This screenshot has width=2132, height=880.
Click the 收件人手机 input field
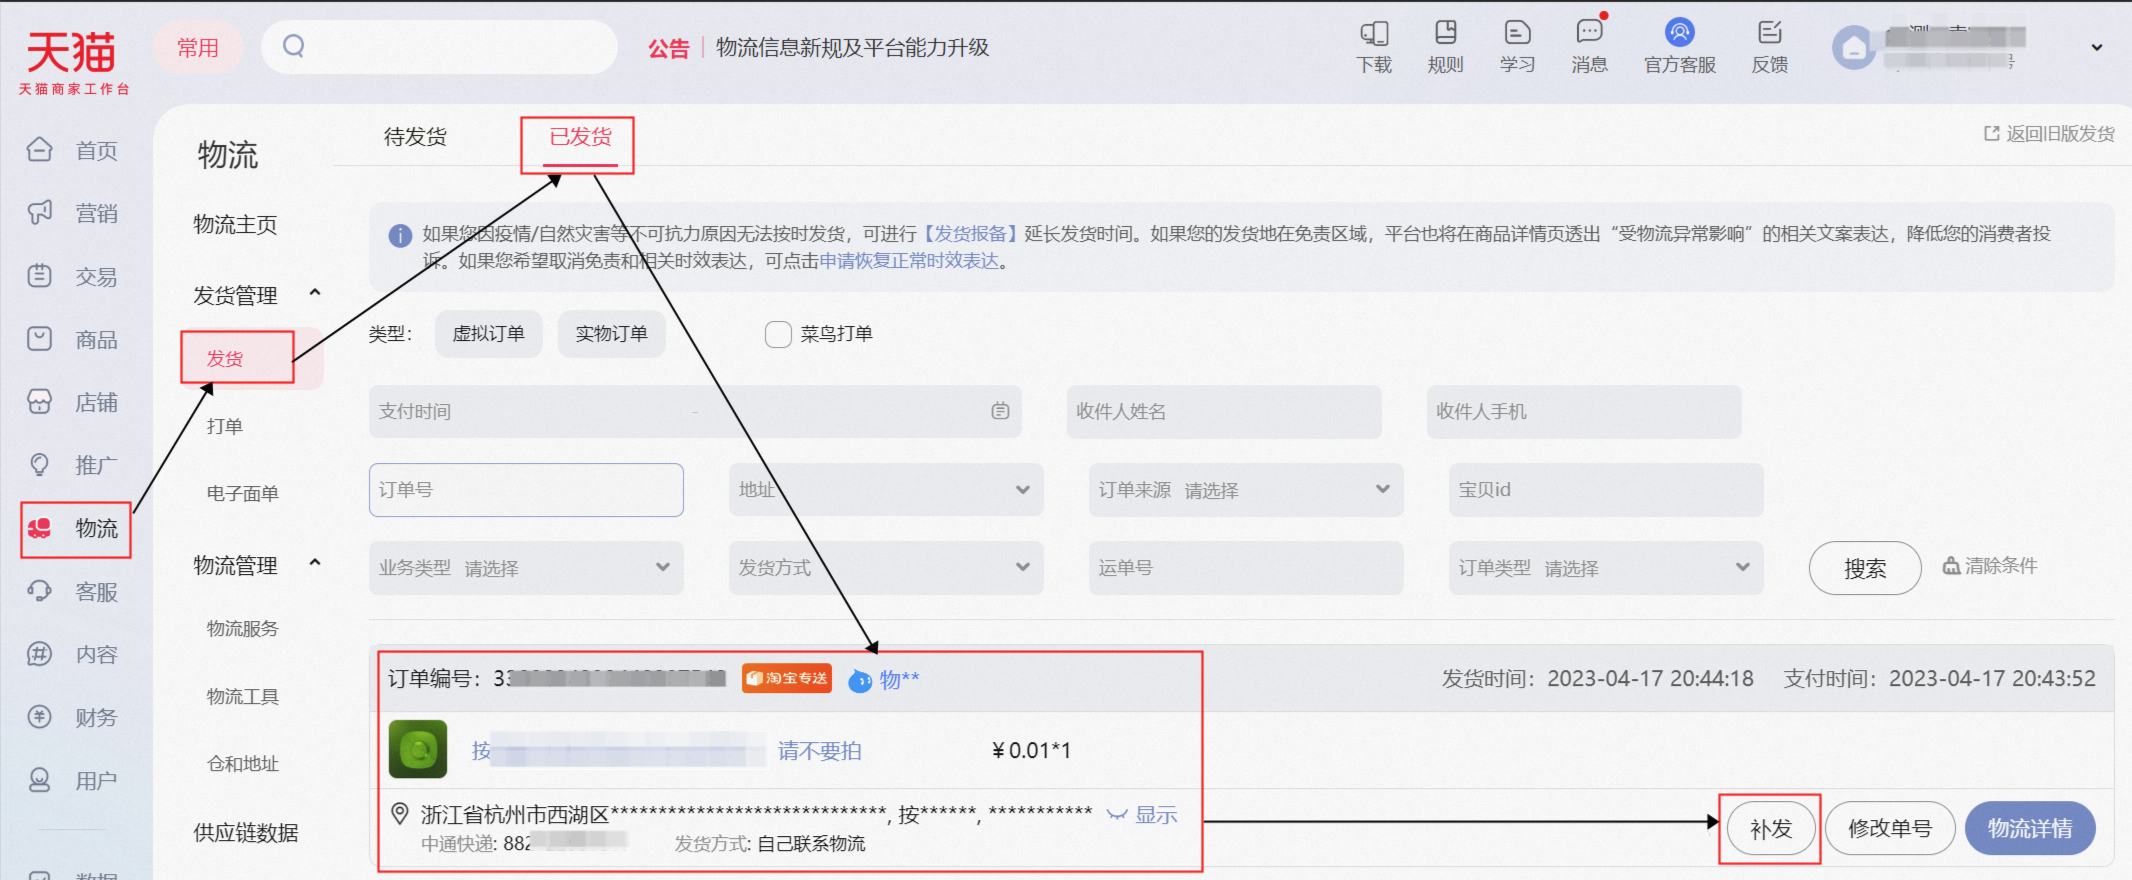click(1584, 411)
